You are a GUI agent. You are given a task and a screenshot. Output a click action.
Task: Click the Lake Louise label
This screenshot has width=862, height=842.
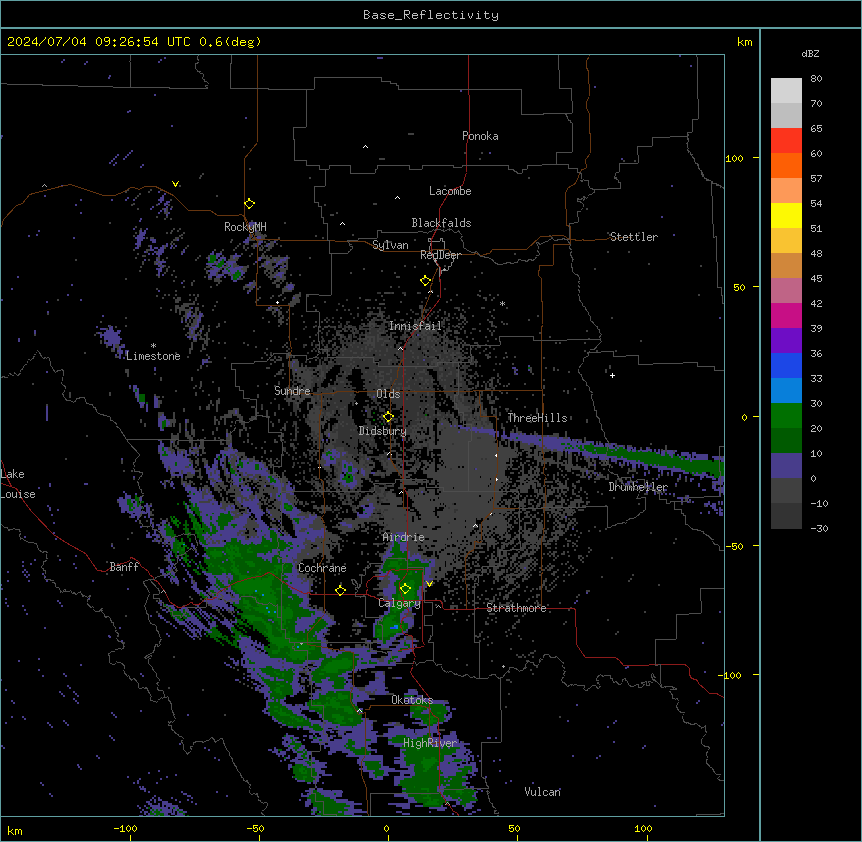coord(18,484)
